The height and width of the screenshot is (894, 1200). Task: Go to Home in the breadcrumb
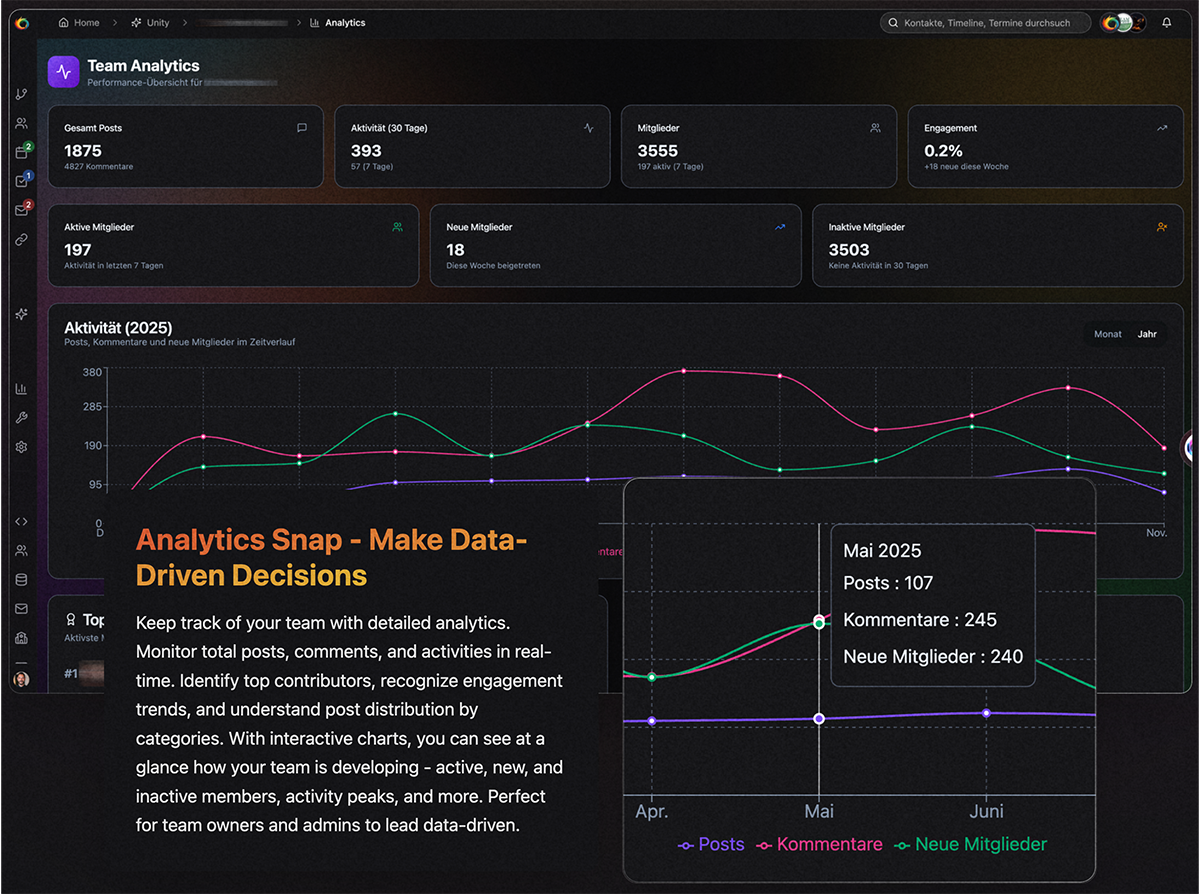tap(79, 23)
